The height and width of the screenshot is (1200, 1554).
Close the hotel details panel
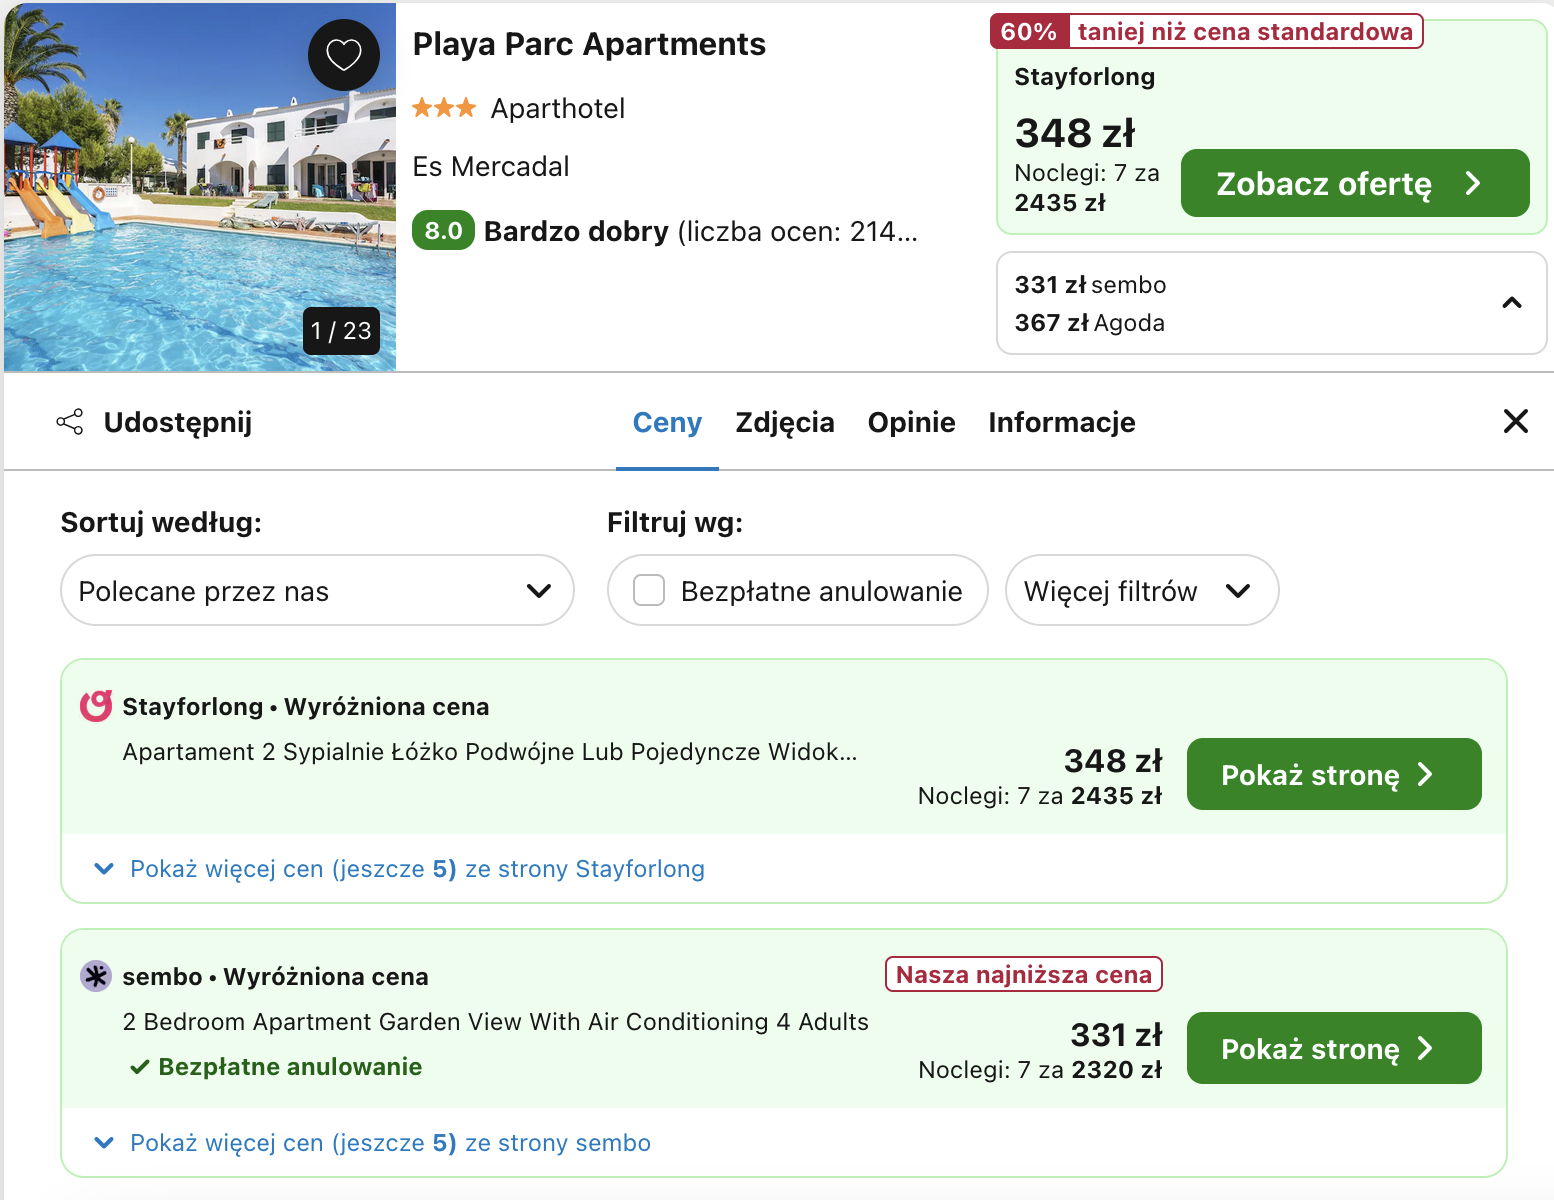[x=1515, y=421]
